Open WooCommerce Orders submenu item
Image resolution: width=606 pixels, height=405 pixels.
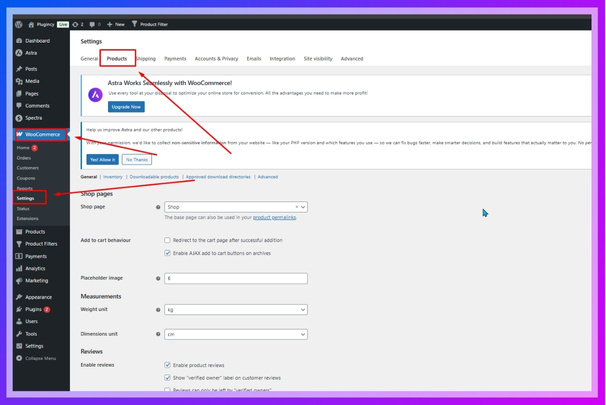point(24,158)
